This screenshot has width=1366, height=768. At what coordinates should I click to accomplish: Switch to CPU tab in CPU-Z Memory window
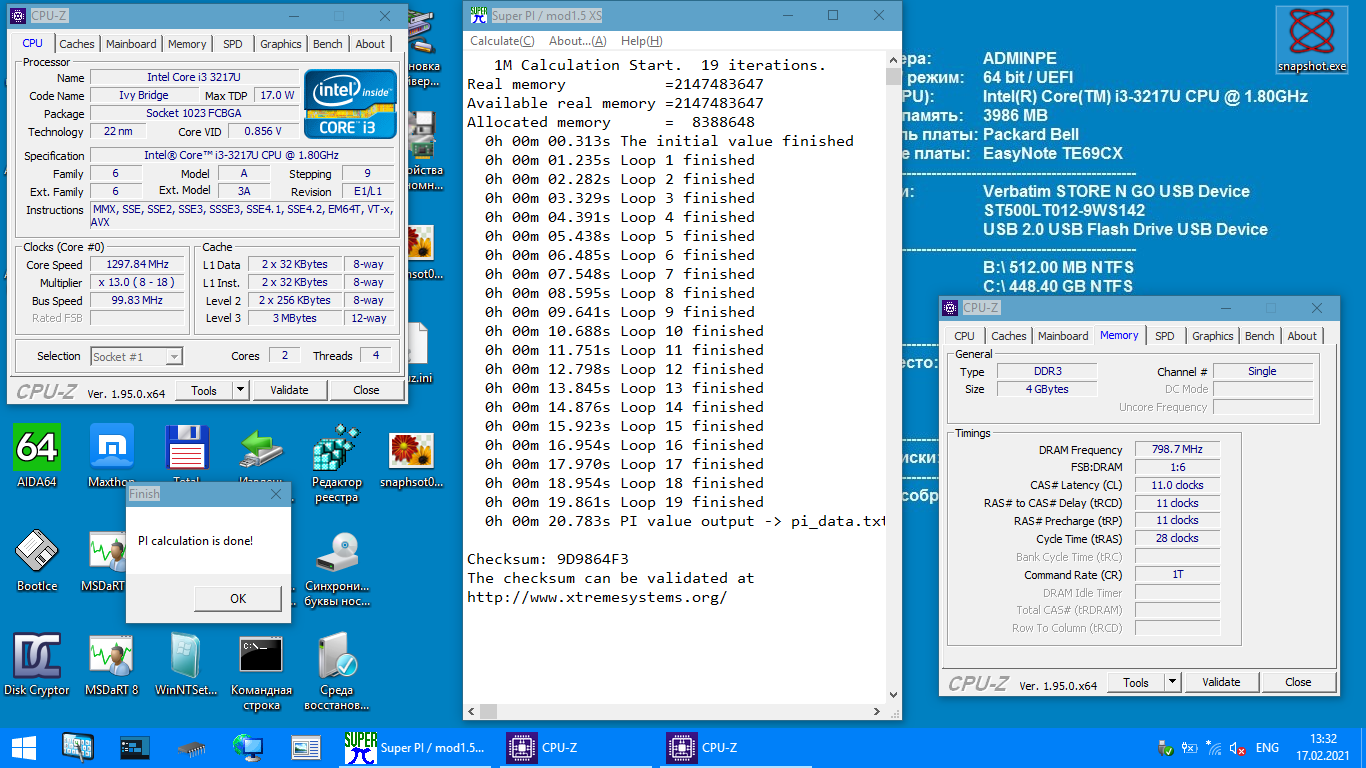coord(964,336)
